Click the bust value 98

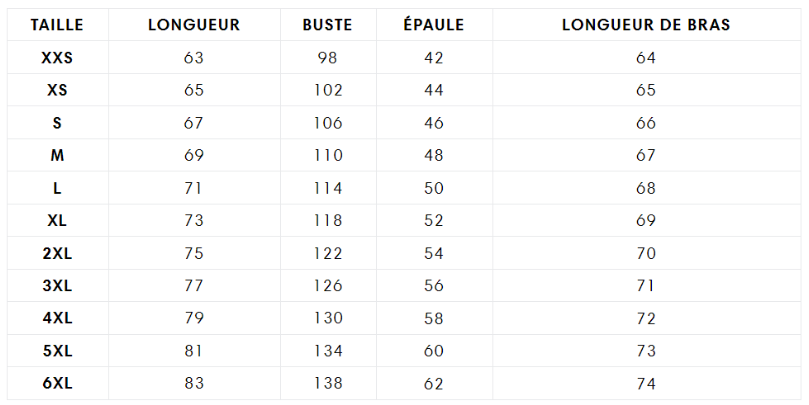328,58
